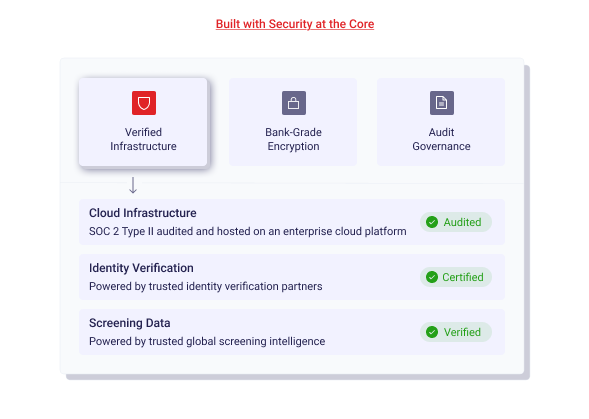Open the Audit Governance tab
The height and width of the screenshot is (419, 589).
(441, 122)
